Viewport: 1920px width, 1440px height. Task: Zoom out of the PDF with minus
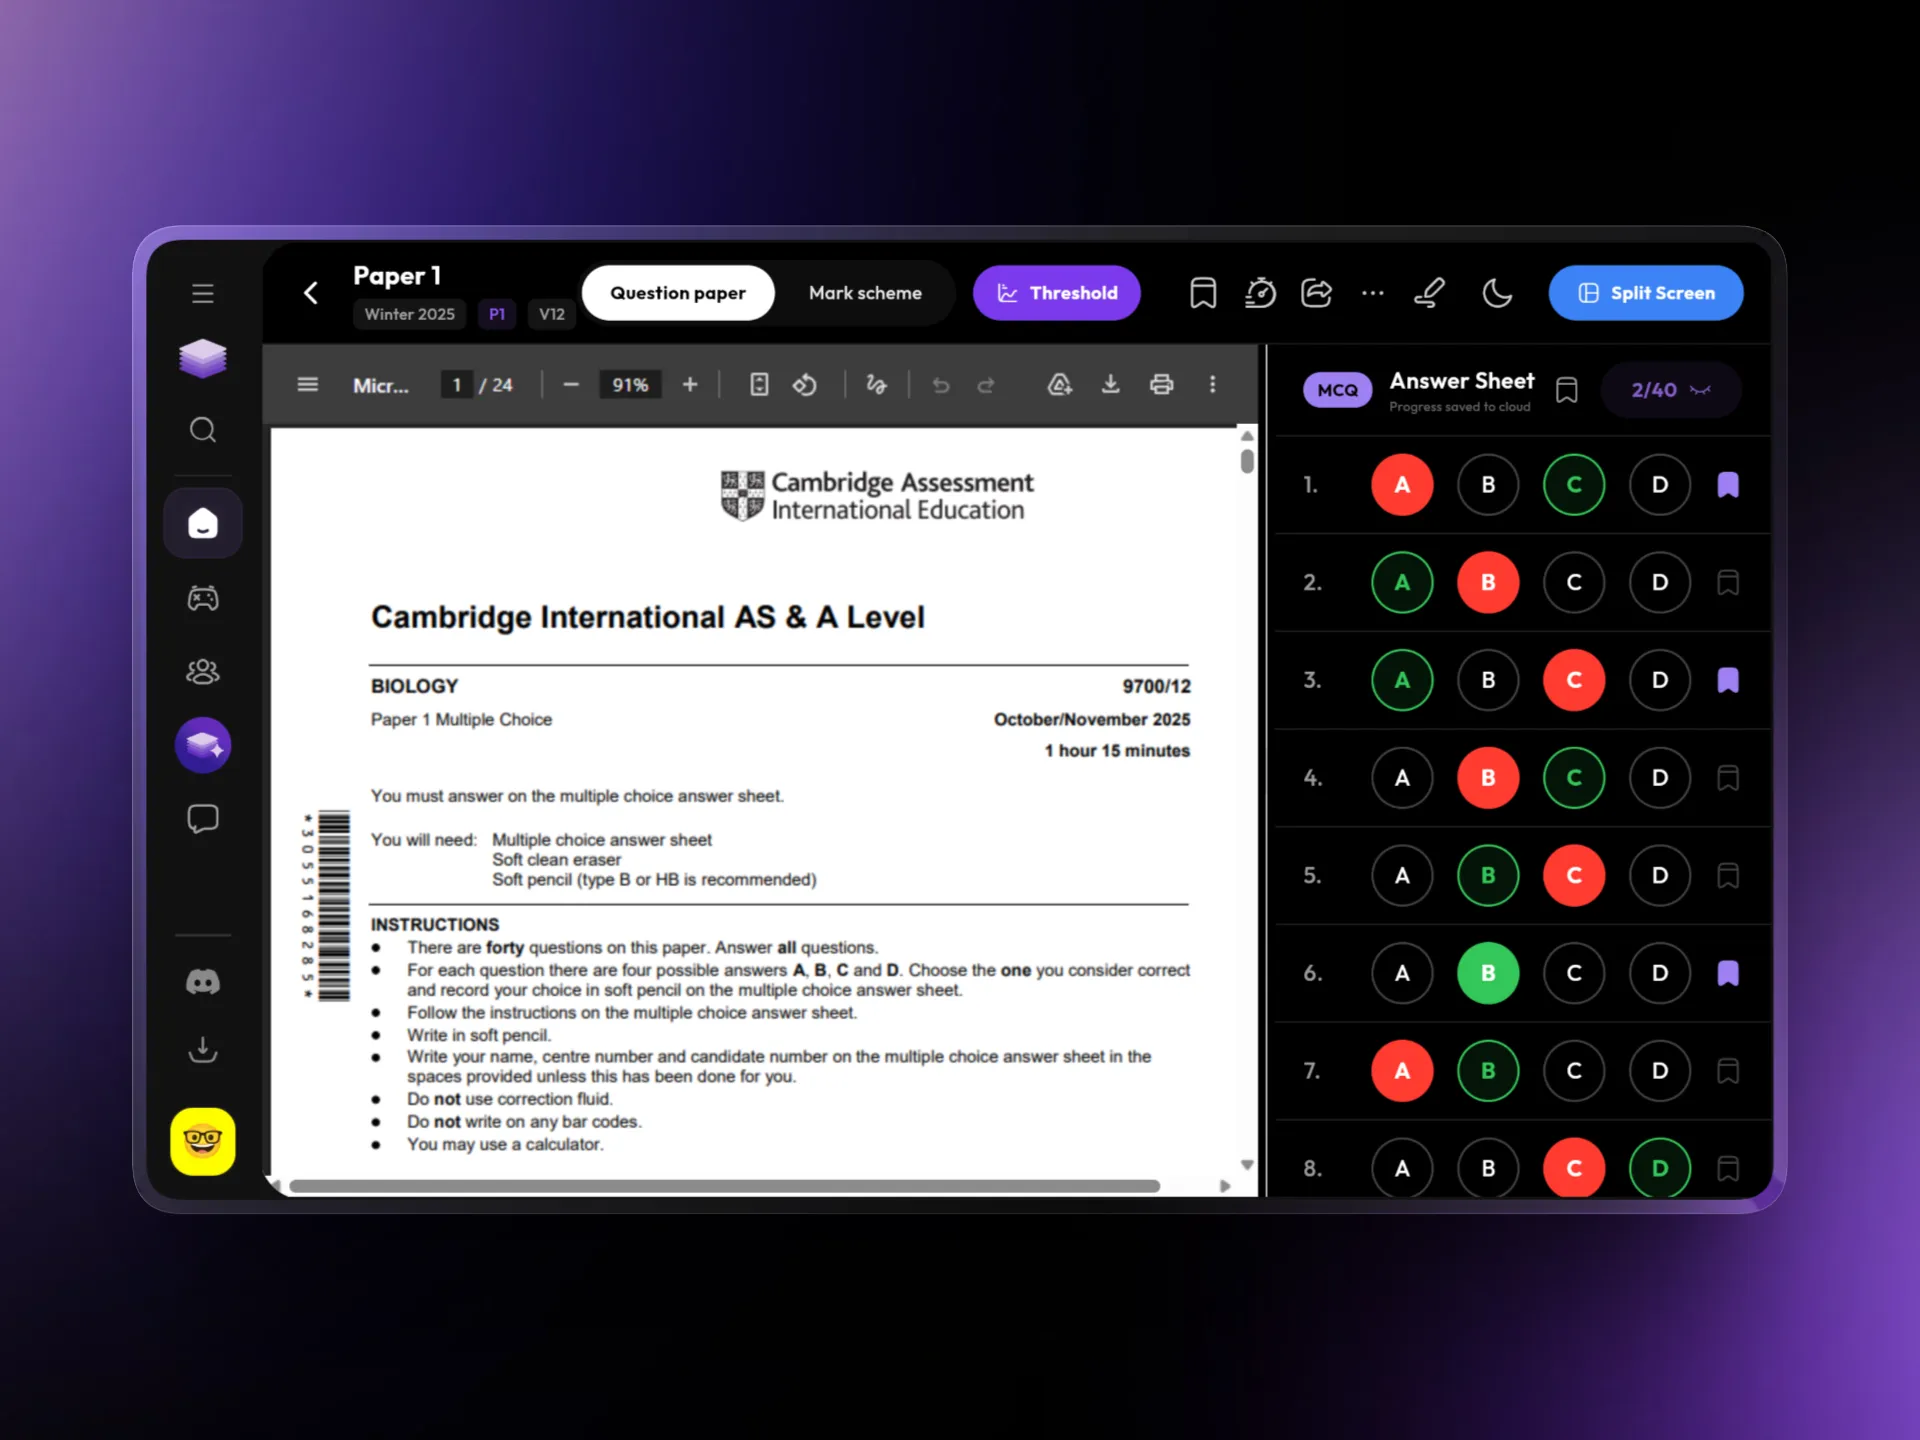pos(571,385)
